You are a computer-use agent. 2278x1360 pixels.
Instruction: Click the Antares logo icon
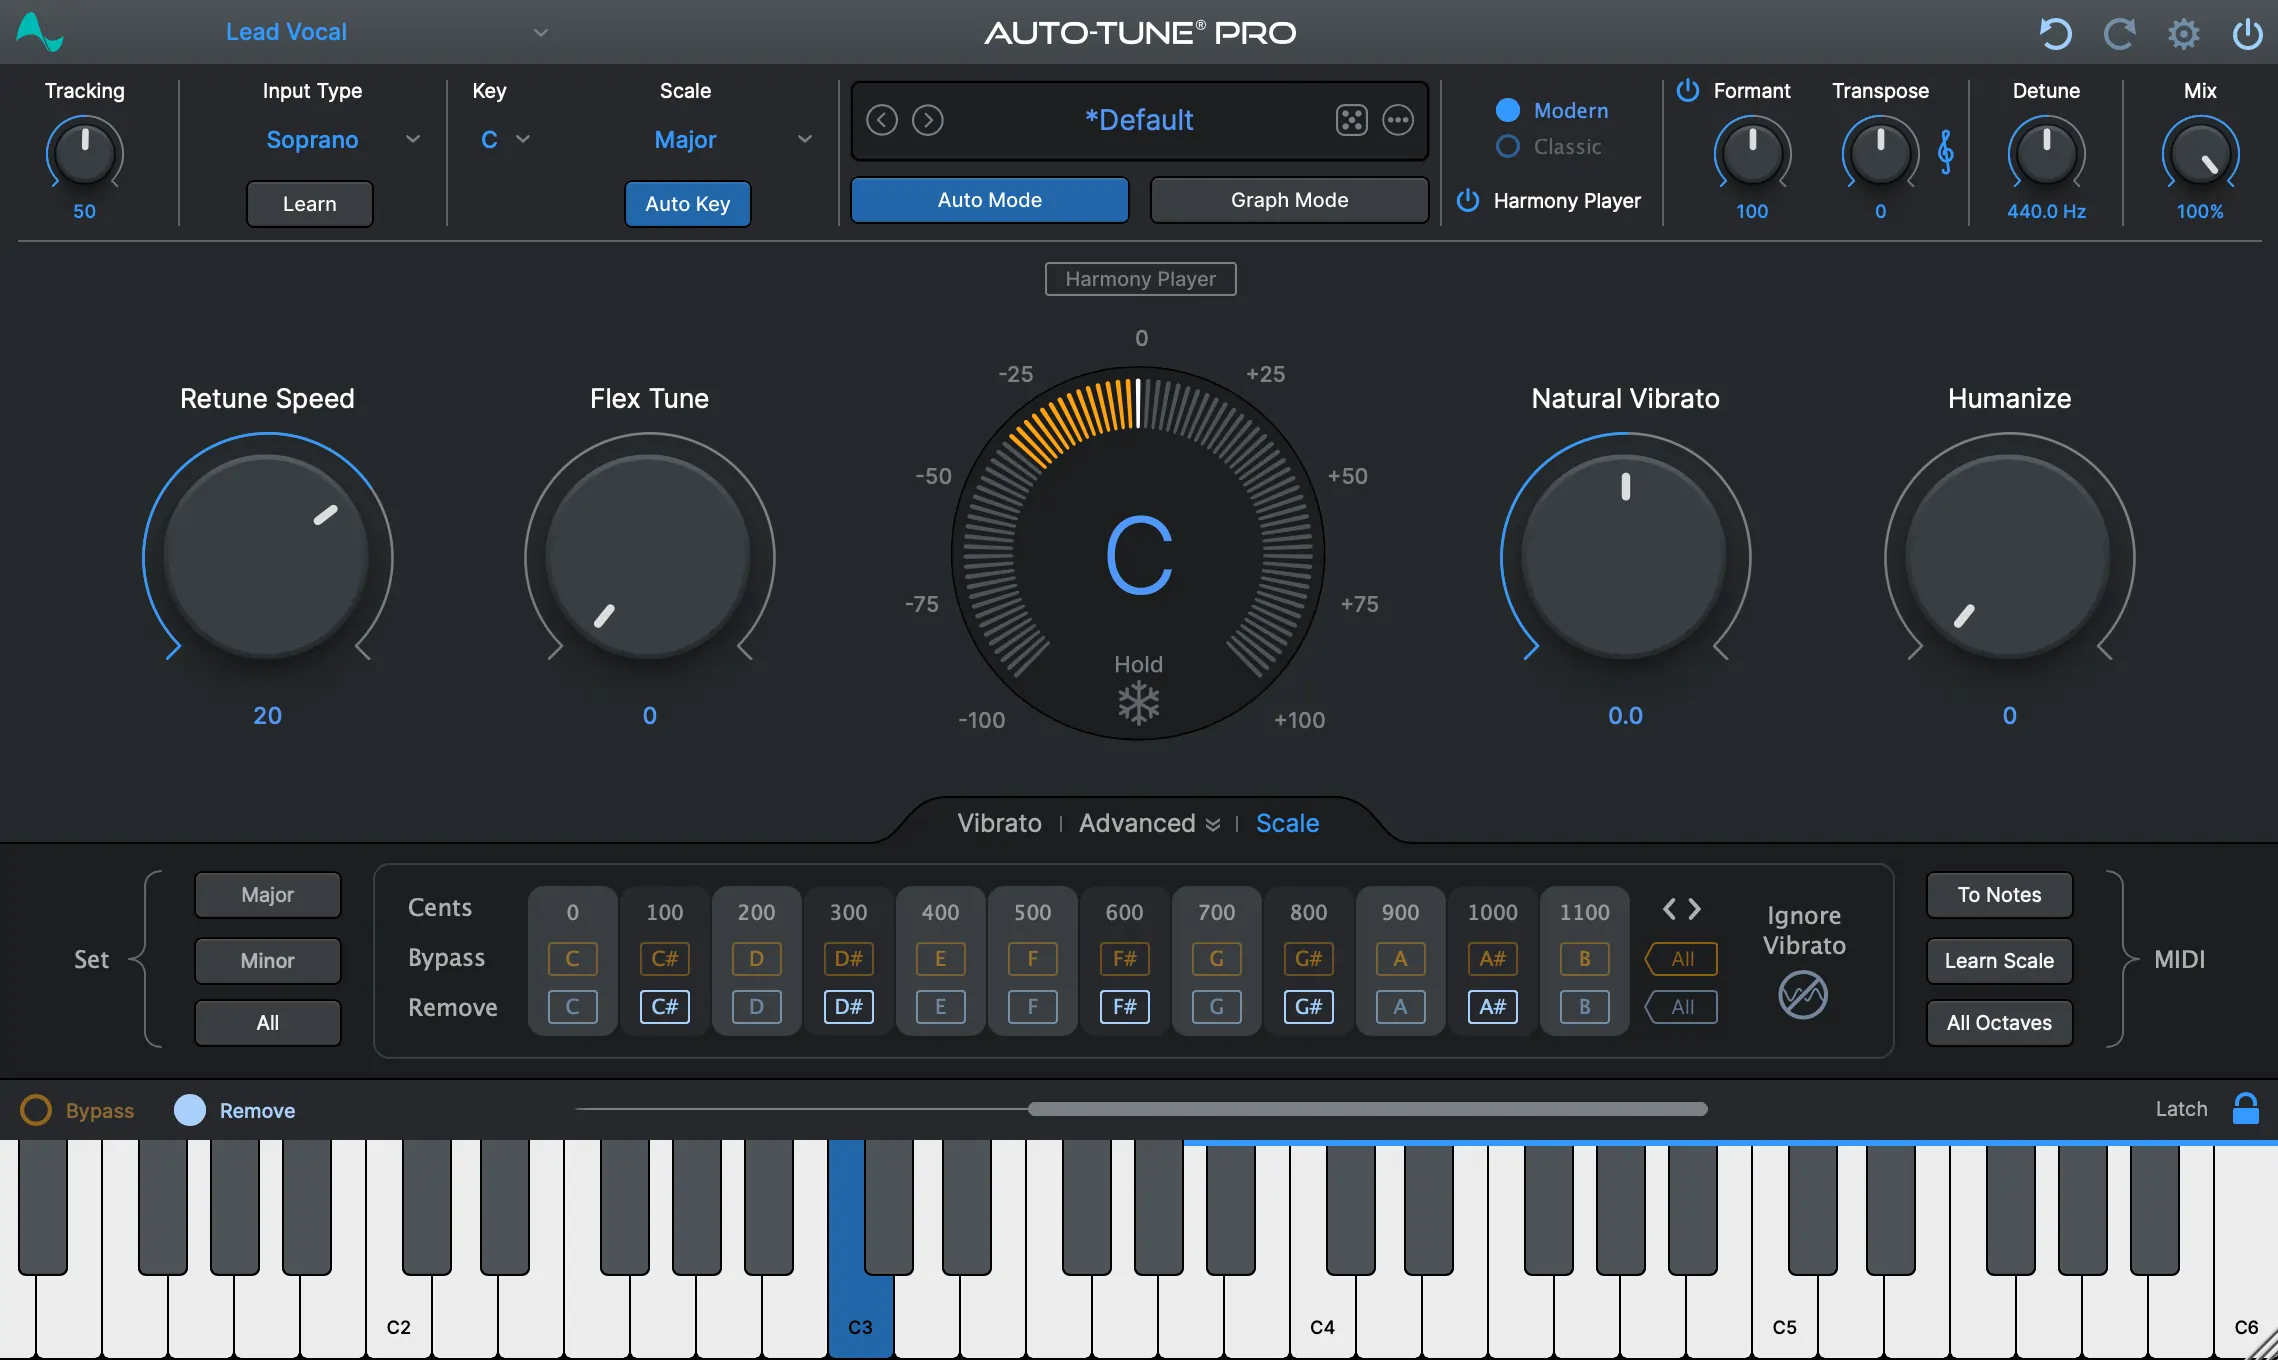[x=38, y=31]
